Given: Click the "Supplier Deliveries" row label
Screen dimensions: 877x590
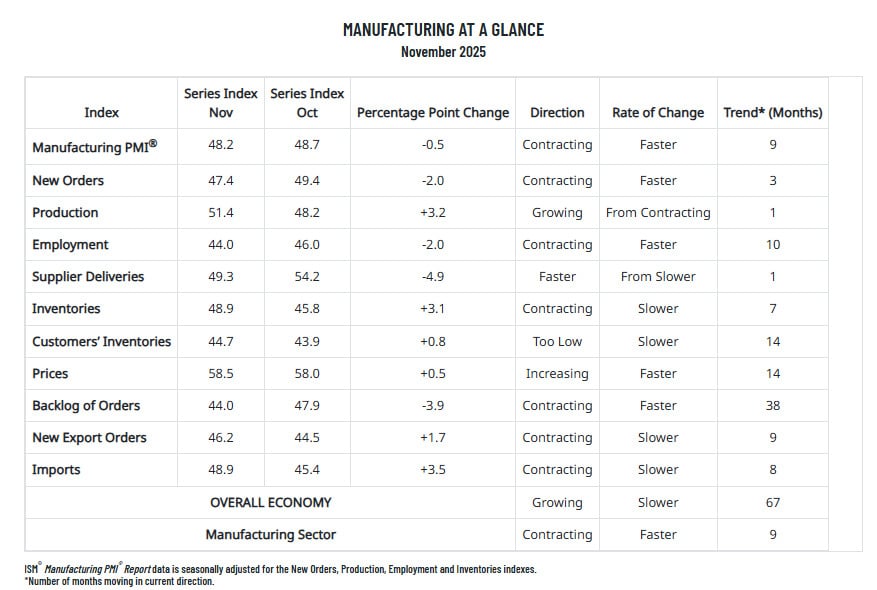Looking at the screenshot, I should (x=88, y=277).
